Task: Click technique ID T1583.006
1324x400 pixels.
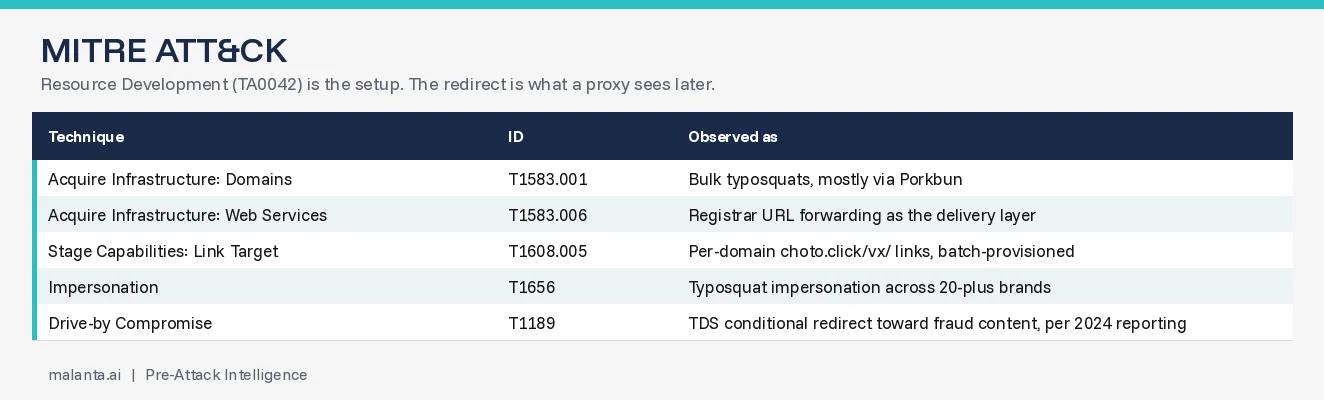Action: (x=548, y=216)
